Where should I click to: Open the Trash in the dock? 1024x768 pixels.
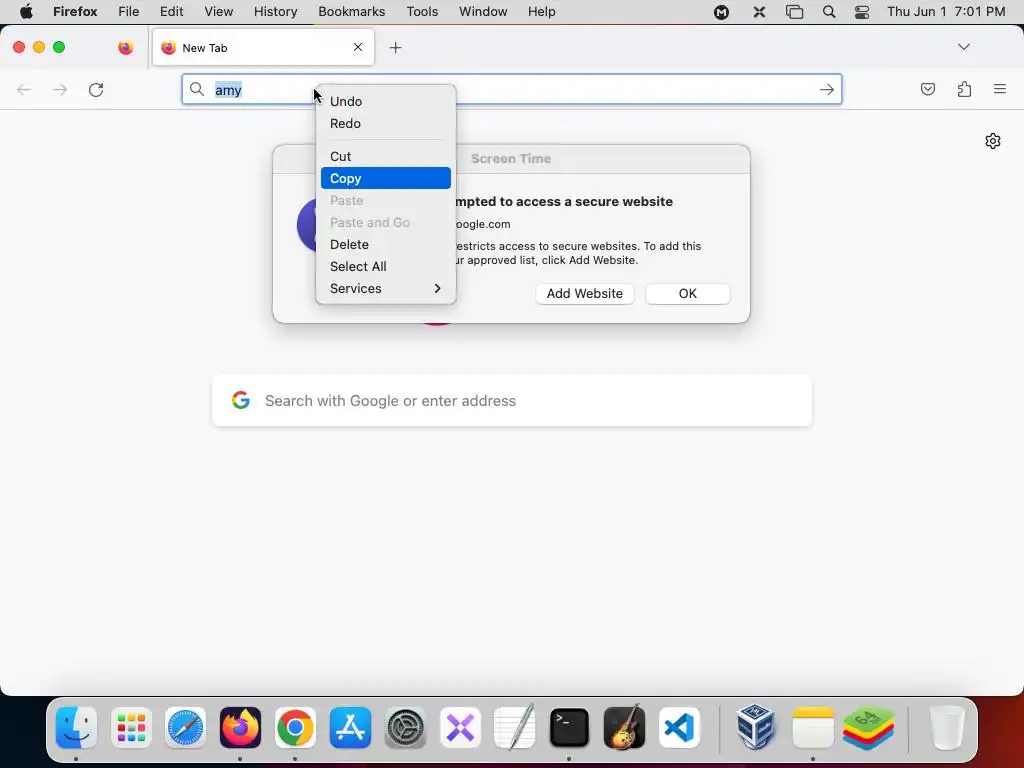(946, 728)
